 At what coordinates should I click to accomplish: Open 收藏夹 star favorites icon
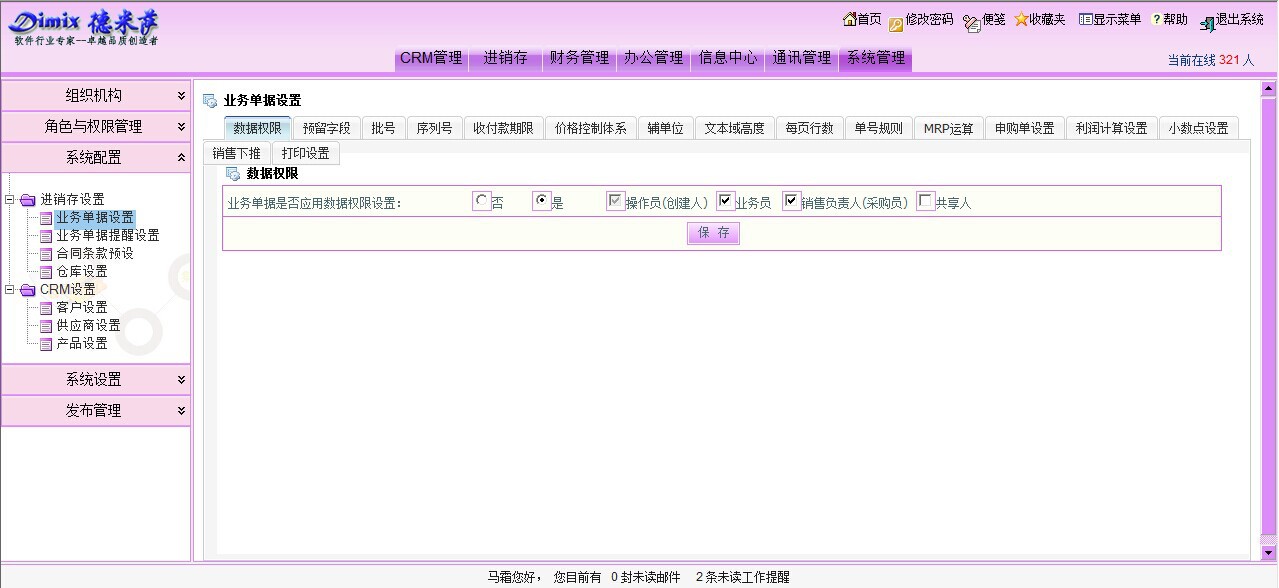pos(1021,20)
